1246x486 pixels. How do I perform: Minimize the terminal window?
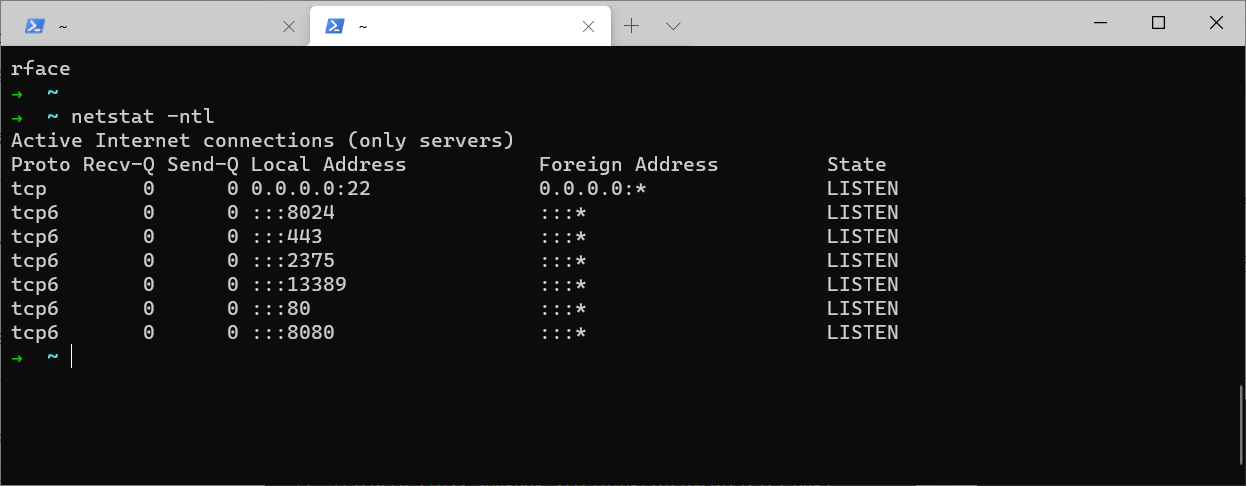(x=1100, y=23)
